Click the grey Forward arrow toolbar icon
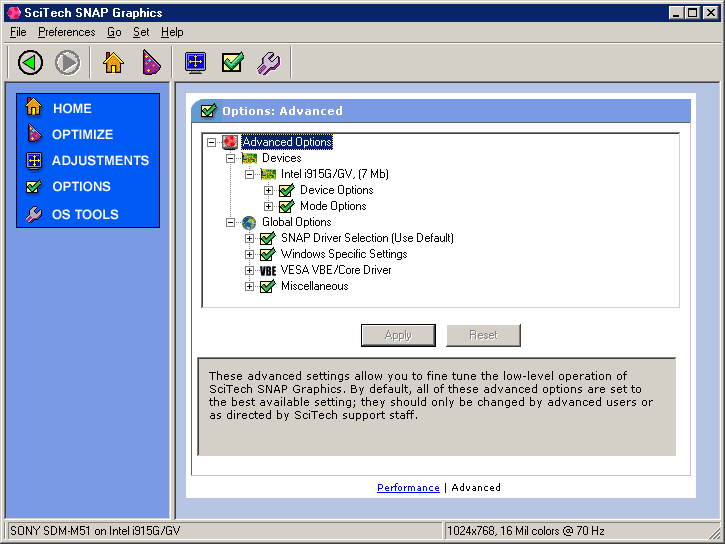Image resolution: width=725 pixels, height=544 pixels. pyautogui.click(x=68, y=62)
